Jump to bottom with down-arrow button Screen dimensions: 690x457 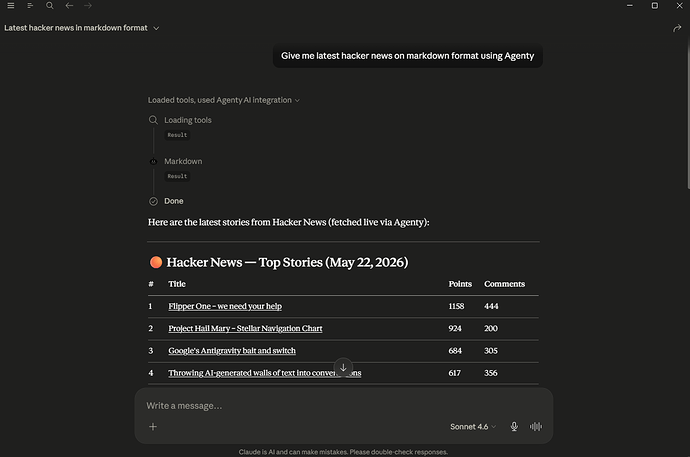point(343,367)
